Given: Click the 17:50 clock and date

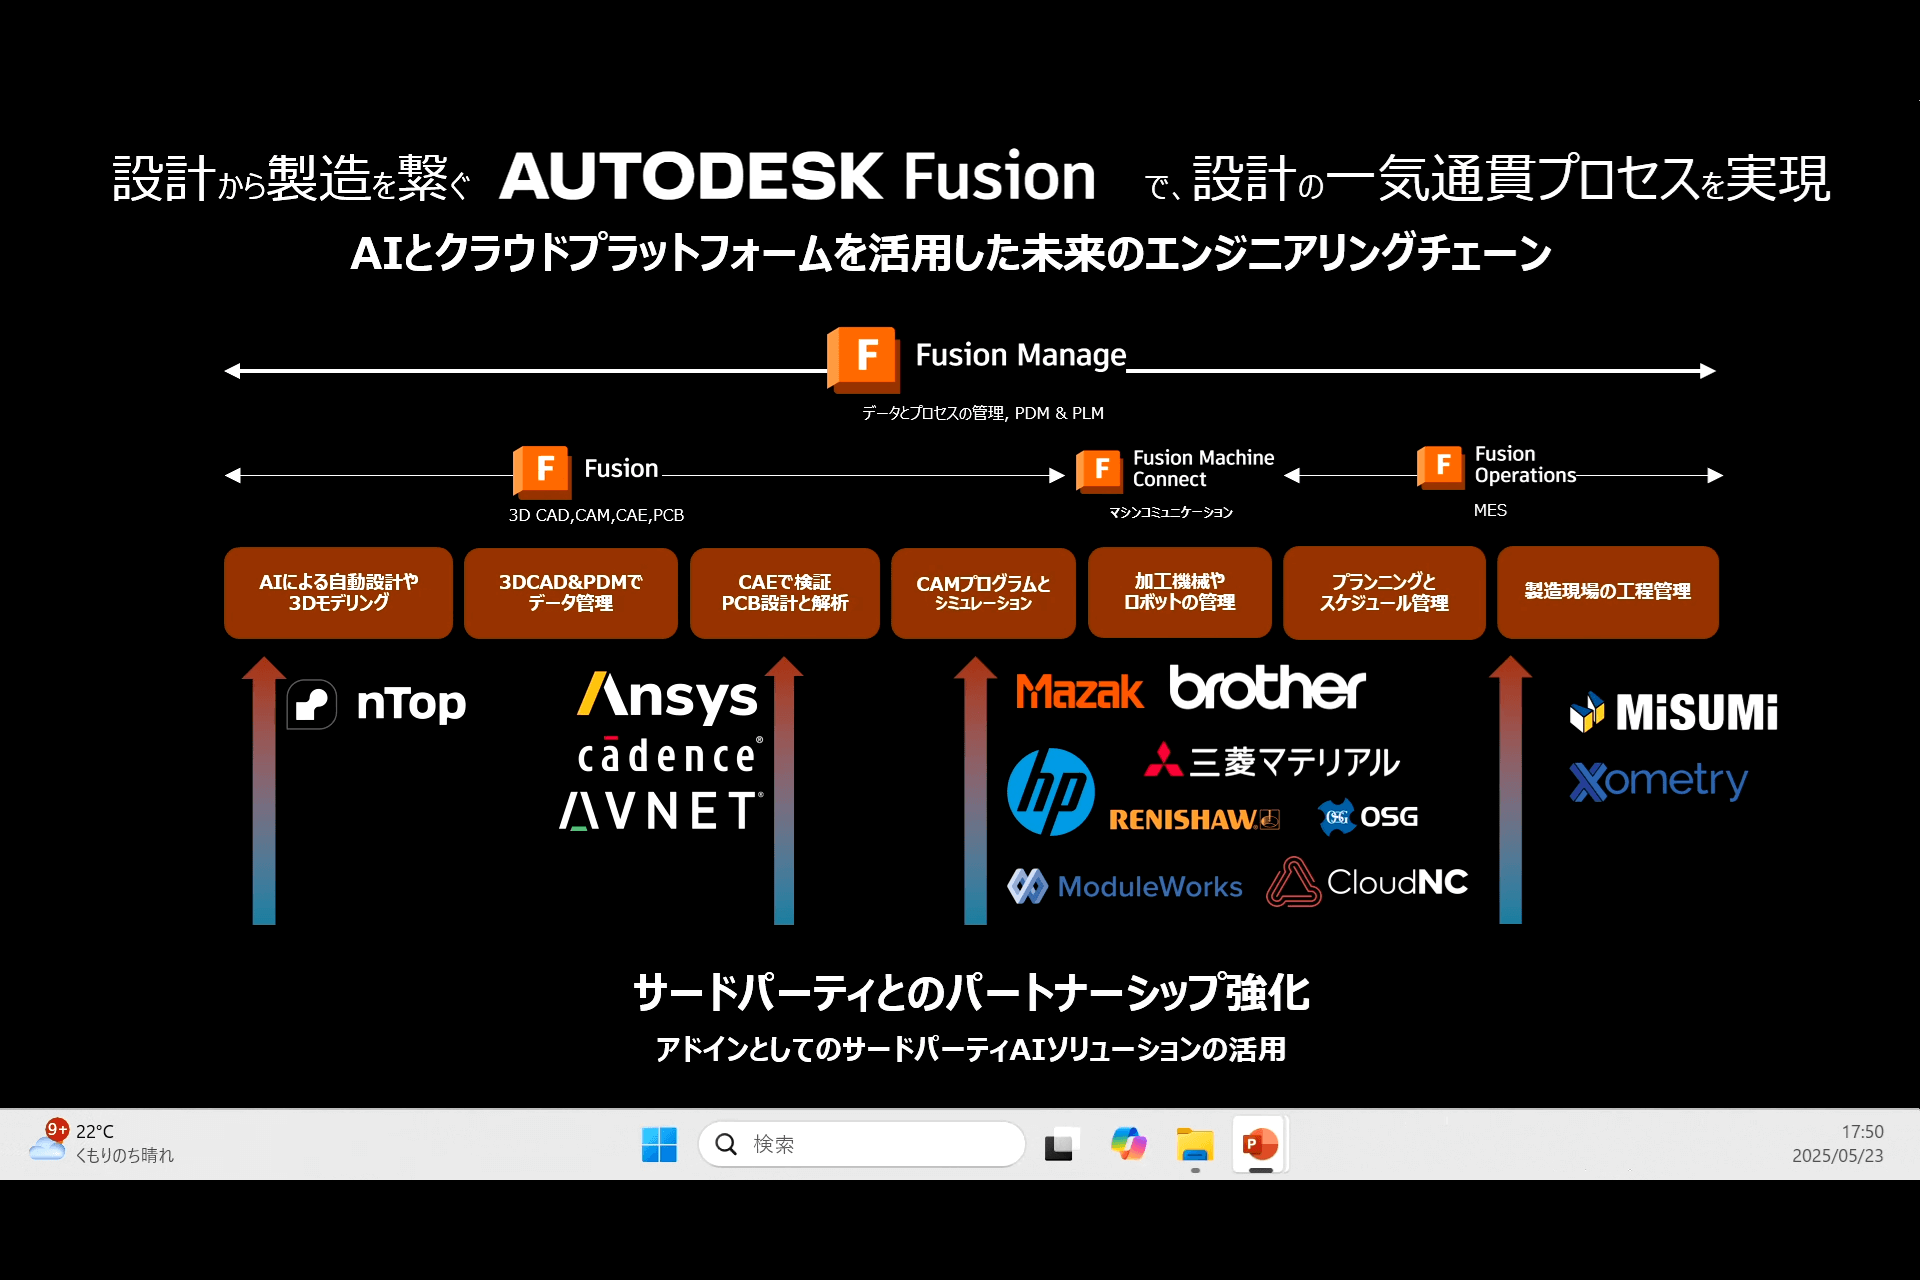Looking at the screenshot, I should pos(1838,1143).
